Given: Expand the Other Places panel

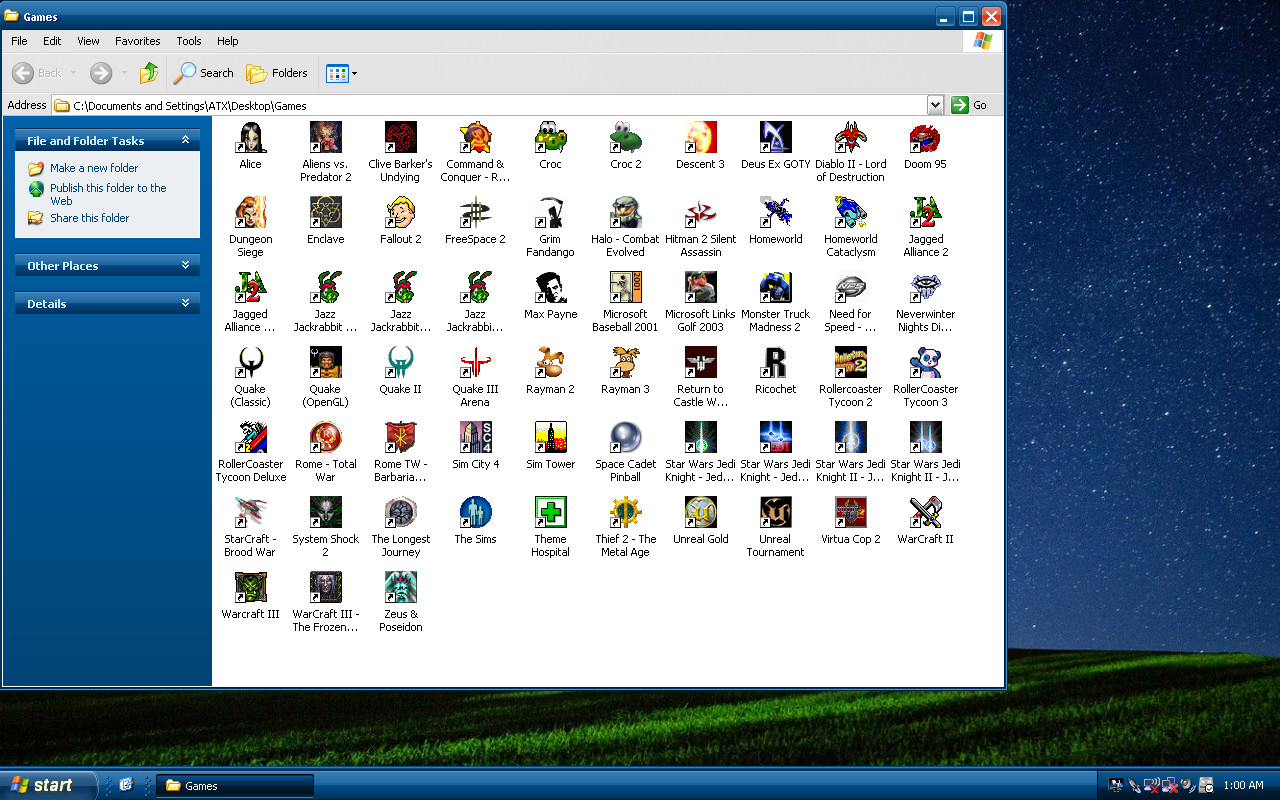Looking at the screenshot, I should click(185, 266).
